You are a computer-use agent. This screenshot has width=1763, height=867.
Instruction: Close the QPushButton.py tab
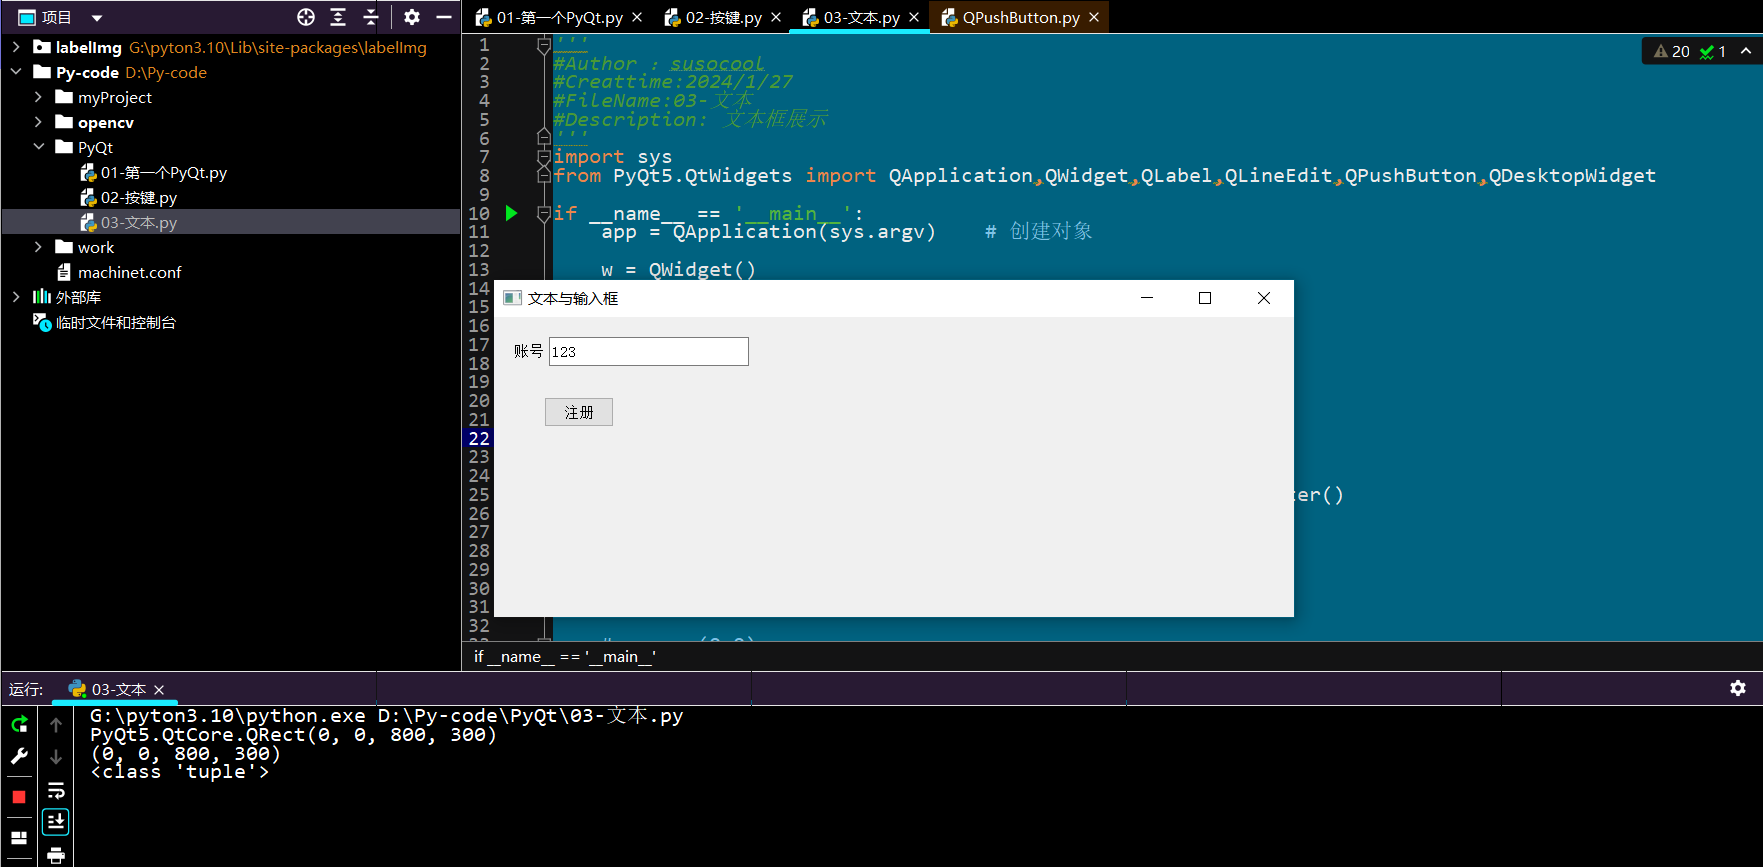pos(1094,17)
